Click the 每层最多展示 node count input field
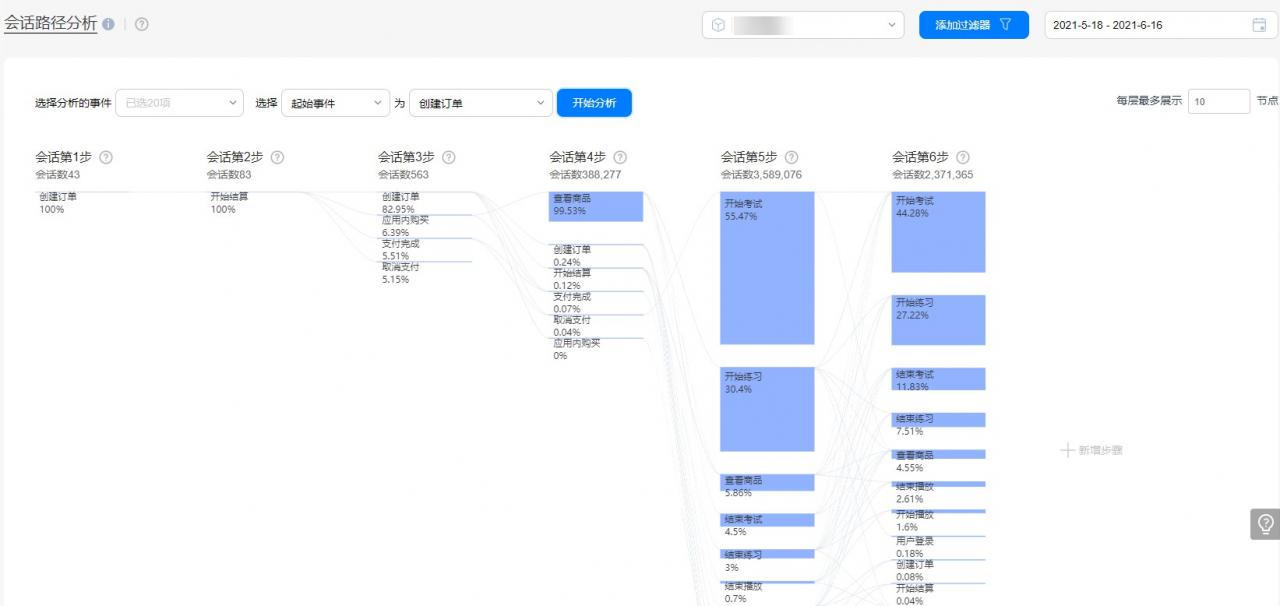1280x606 pixels. [1217, 100]
